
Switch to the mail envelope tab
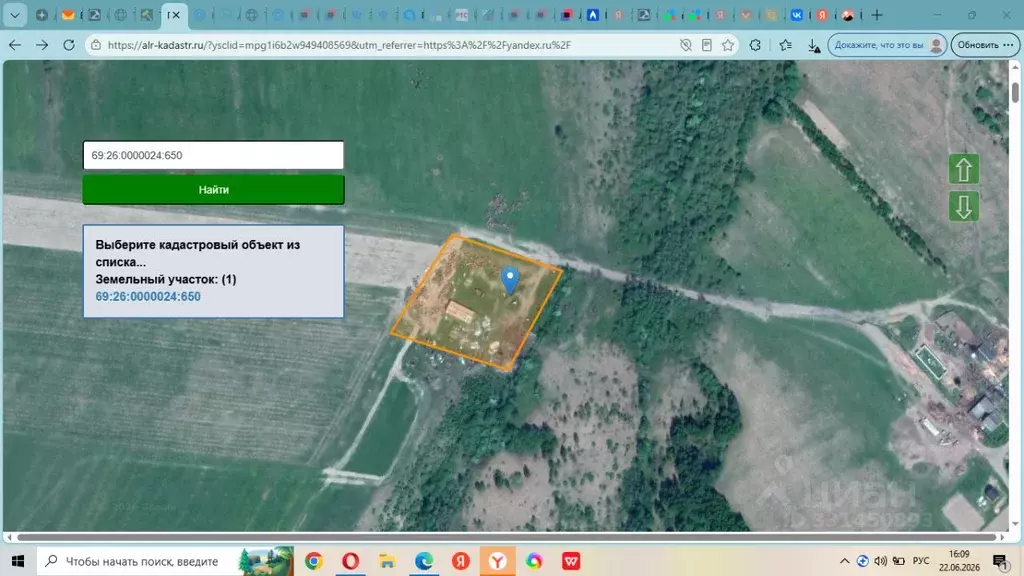point(67,15)
